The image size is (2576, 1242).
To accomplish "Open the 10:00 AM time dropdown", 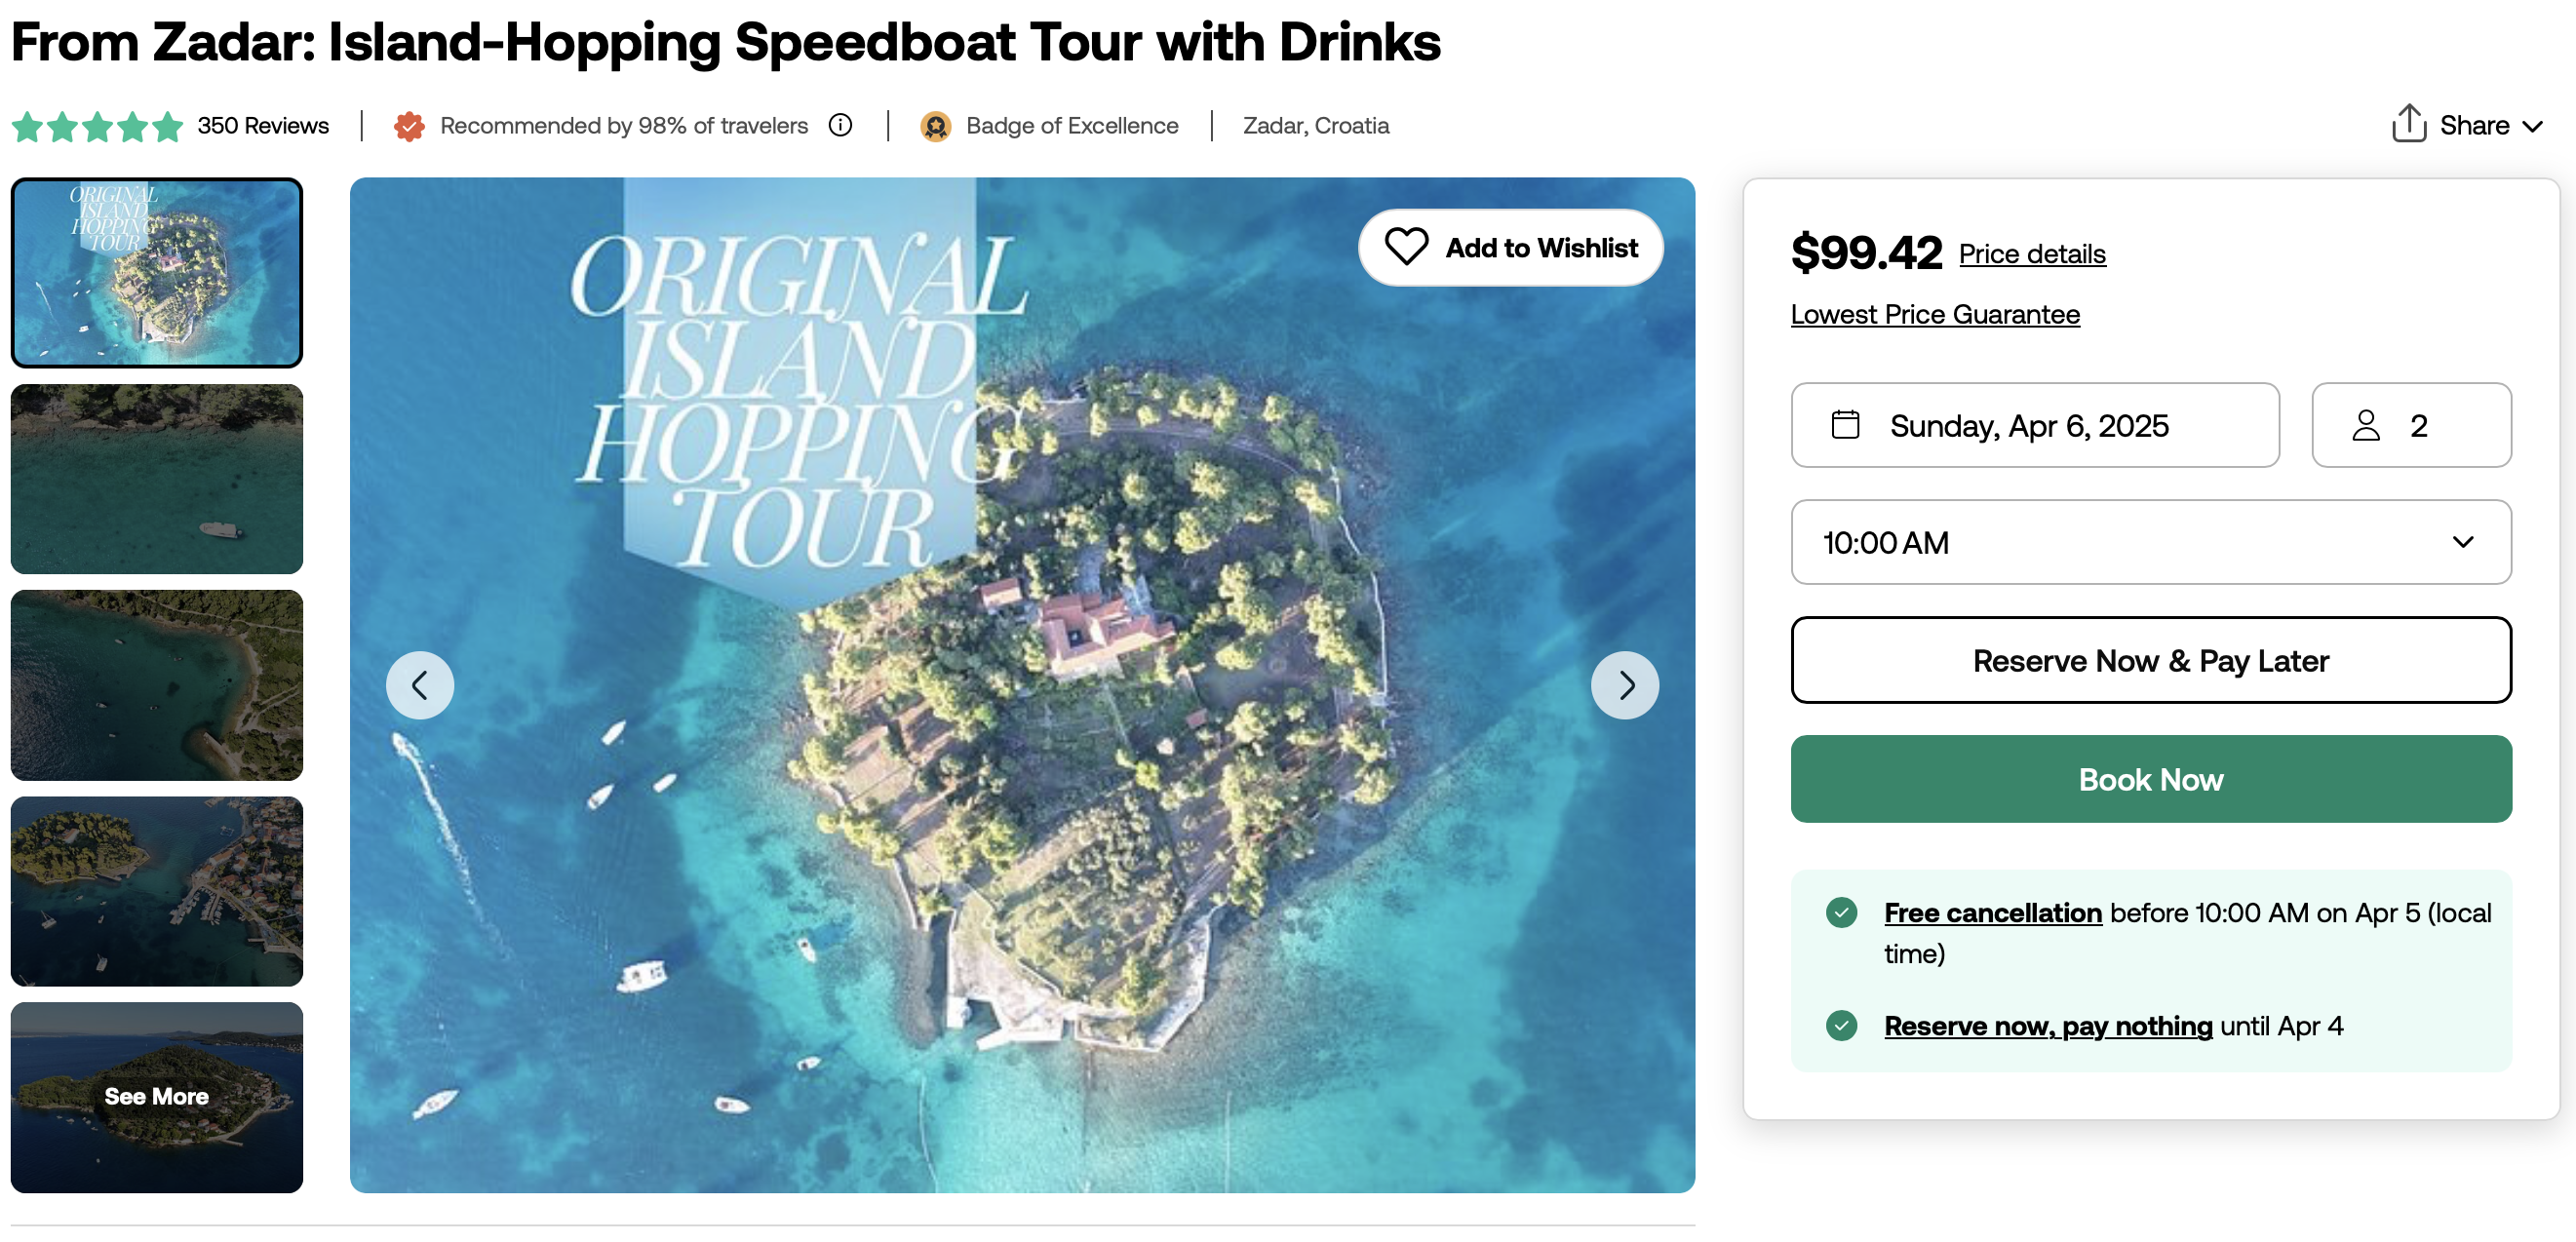I will point(2150,542).
